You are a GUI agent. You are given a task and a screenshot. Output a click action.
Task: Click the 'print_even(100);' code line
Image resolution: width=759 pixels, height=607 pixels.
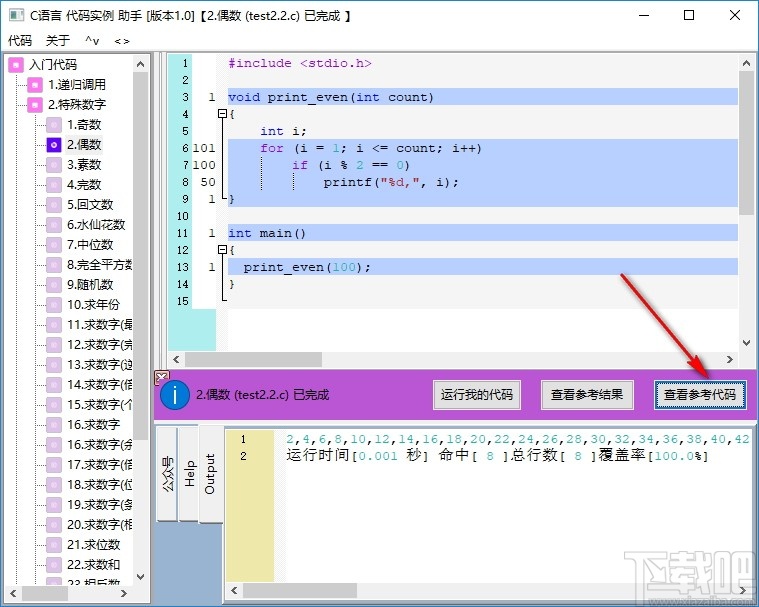(307, 267)
